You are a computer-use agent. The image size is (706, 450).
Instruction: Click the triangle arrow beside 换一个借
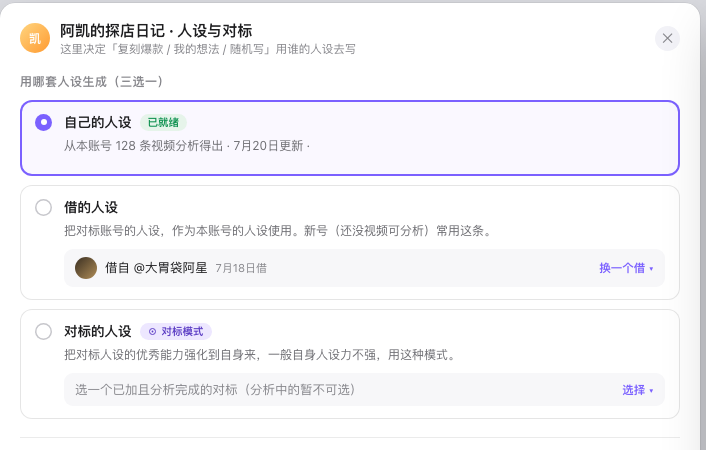pos(651,269)
